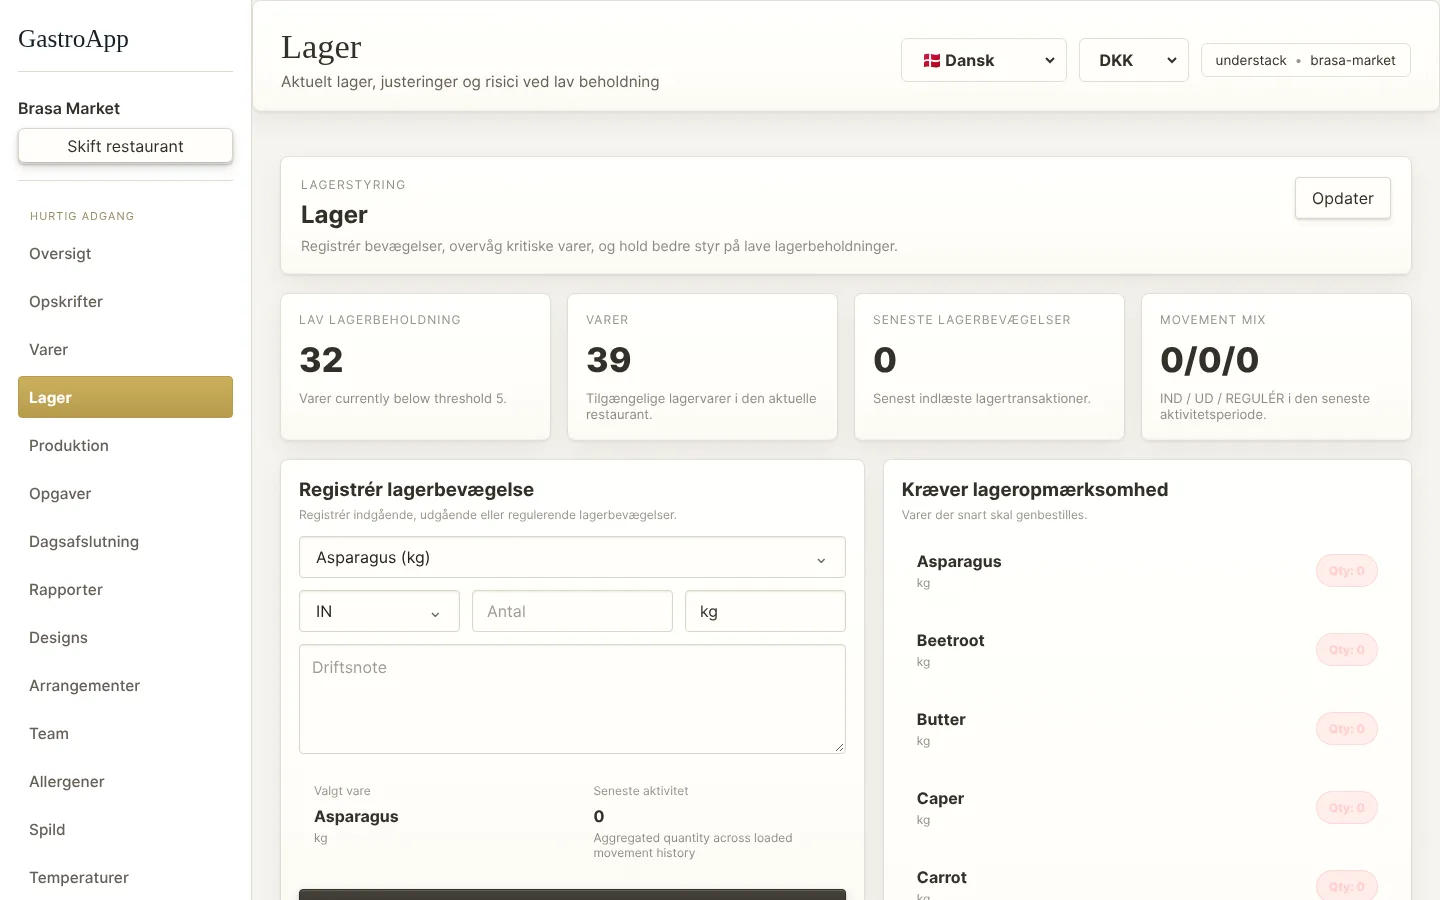Click the Qty: 0 badge for Butter
The height and width of the screenshot is (900, 1440).
pyautogui.click(x=1346, y=729)
